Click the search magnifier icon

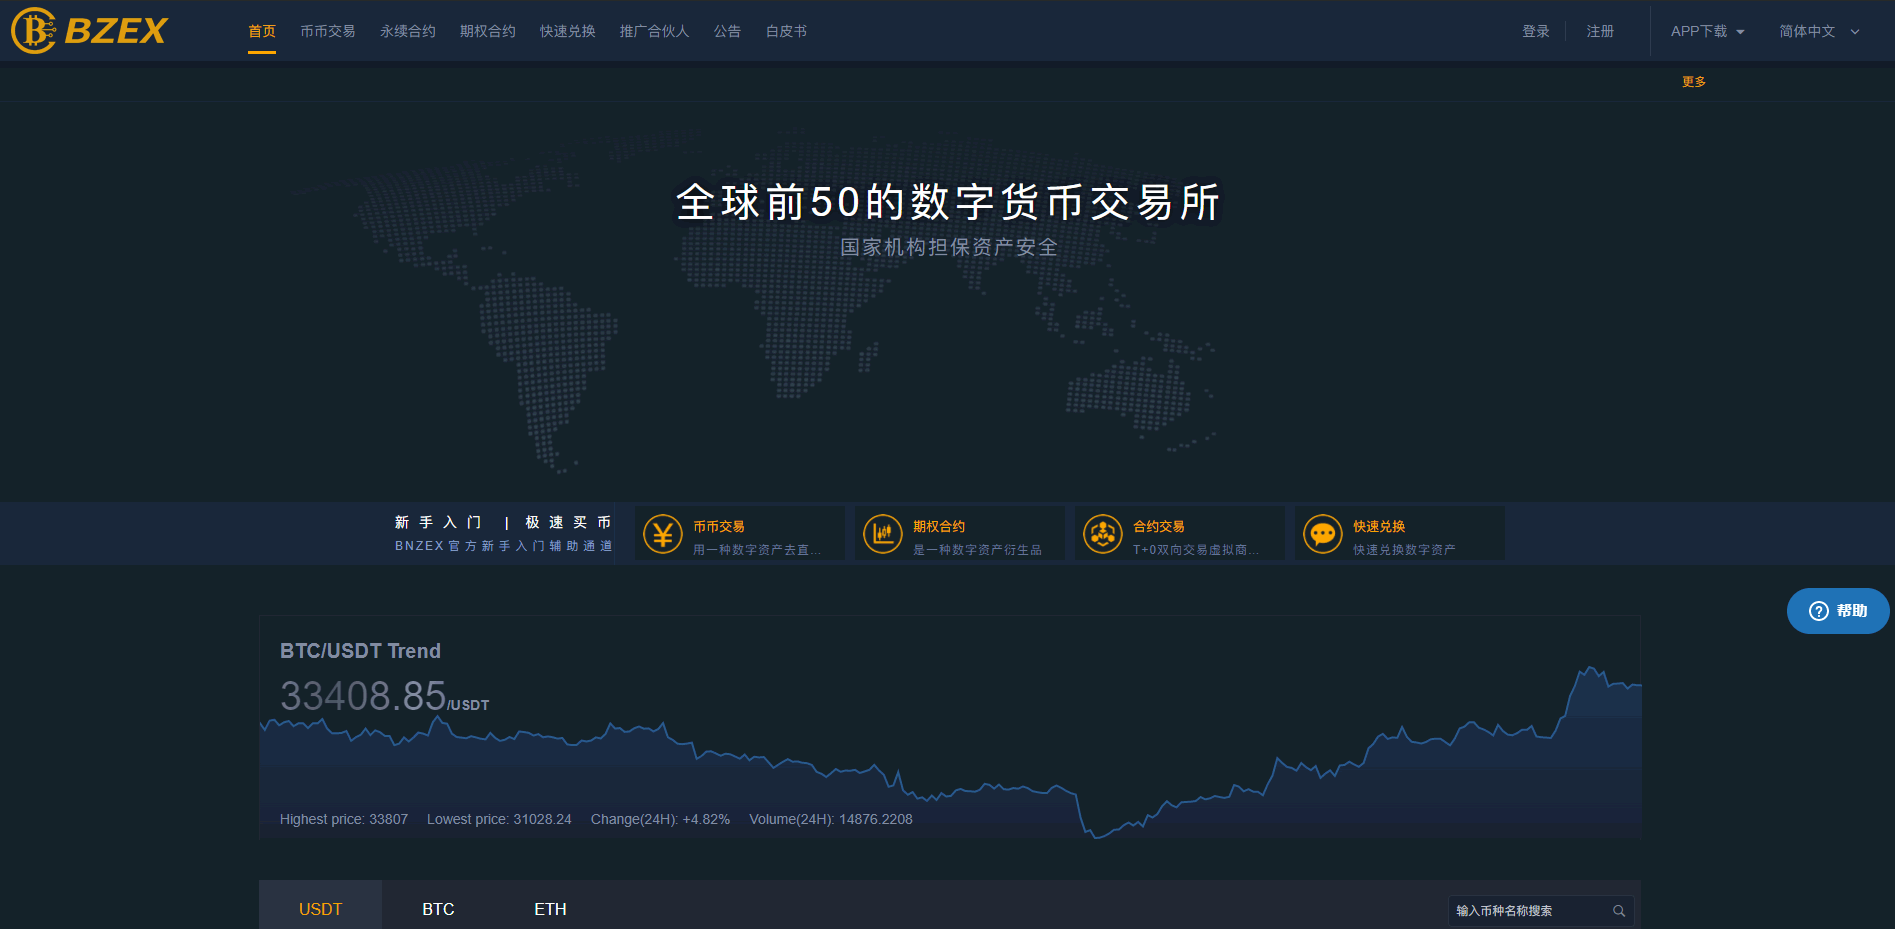click(1618, 911)
